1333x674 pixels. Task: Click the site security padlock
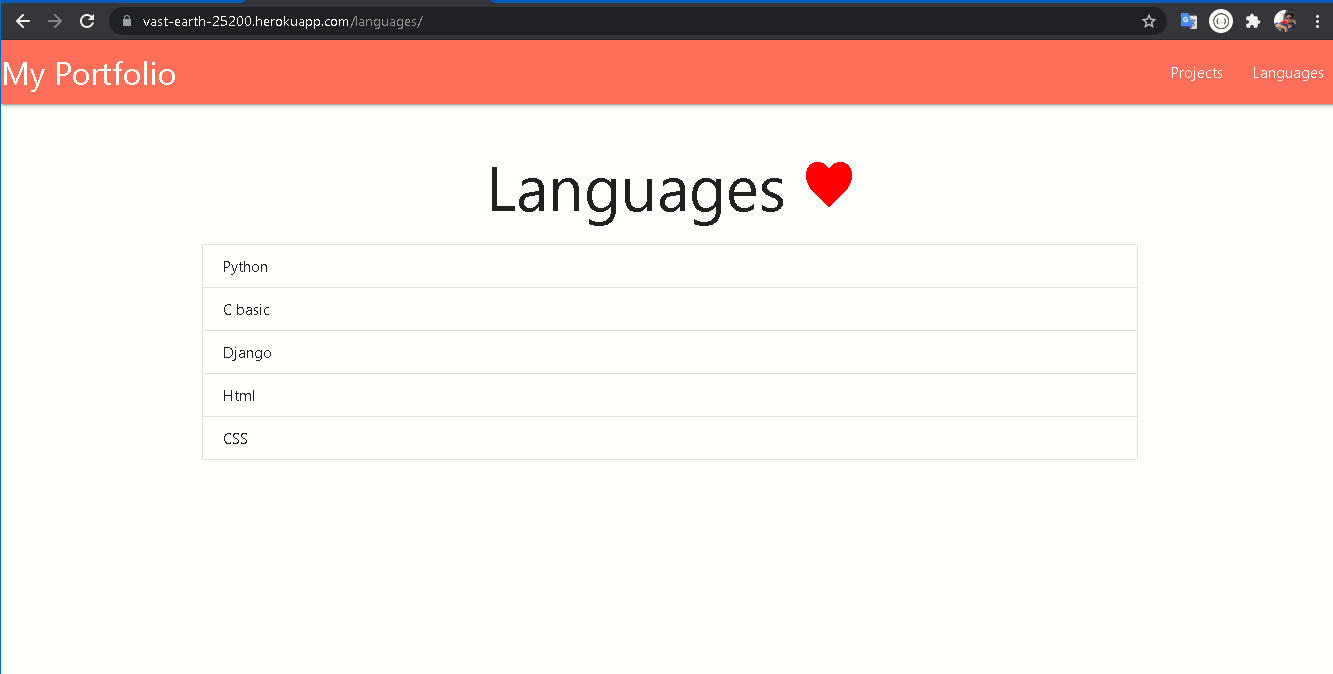126,20
